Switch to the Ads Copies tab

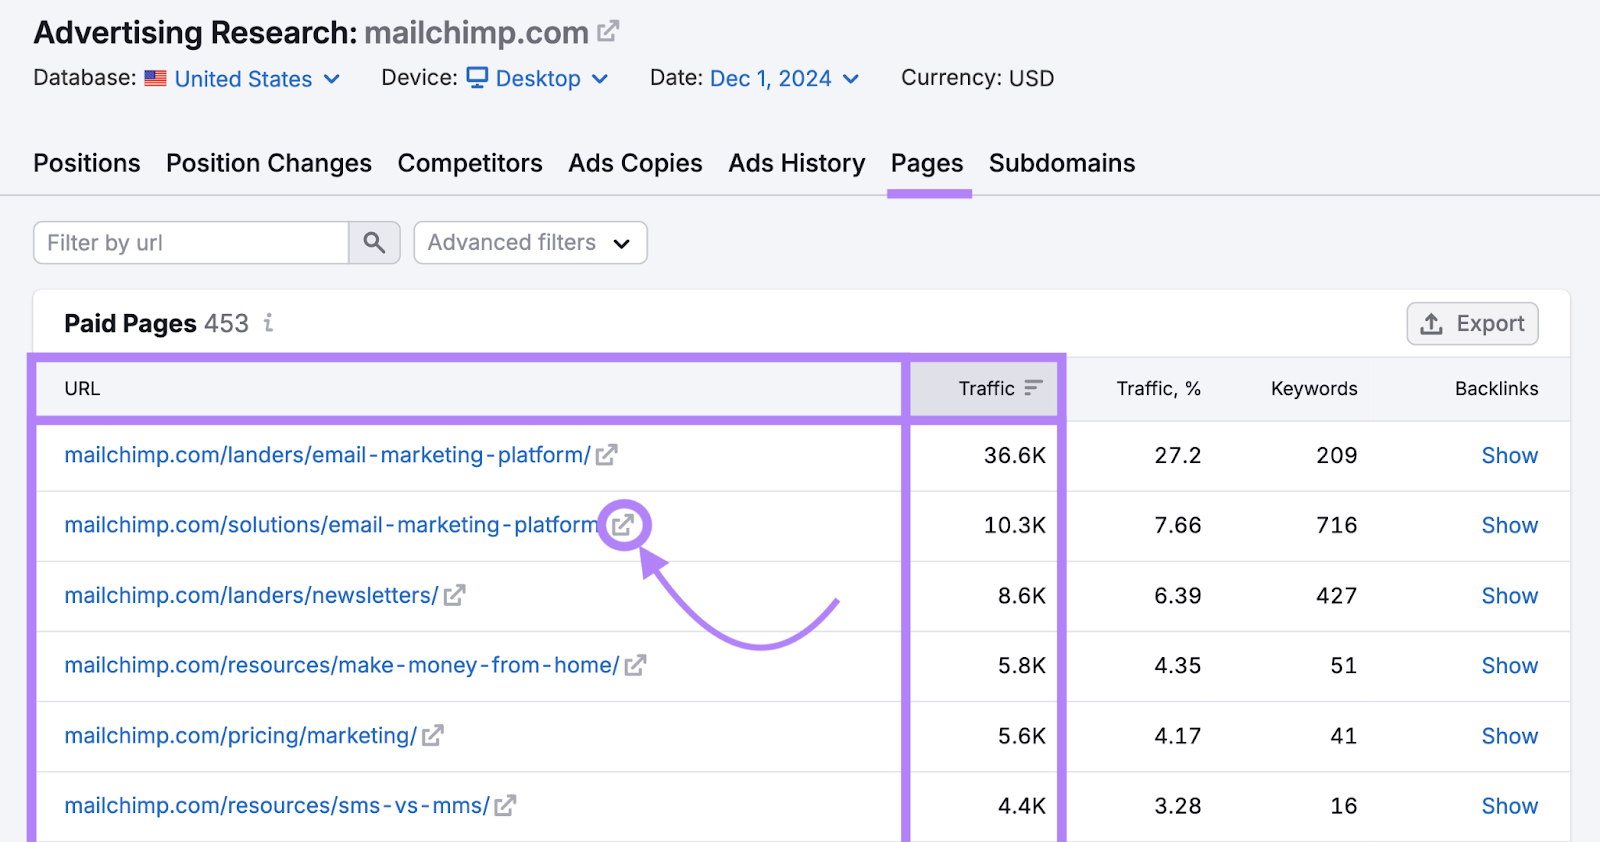coord(636,163)
